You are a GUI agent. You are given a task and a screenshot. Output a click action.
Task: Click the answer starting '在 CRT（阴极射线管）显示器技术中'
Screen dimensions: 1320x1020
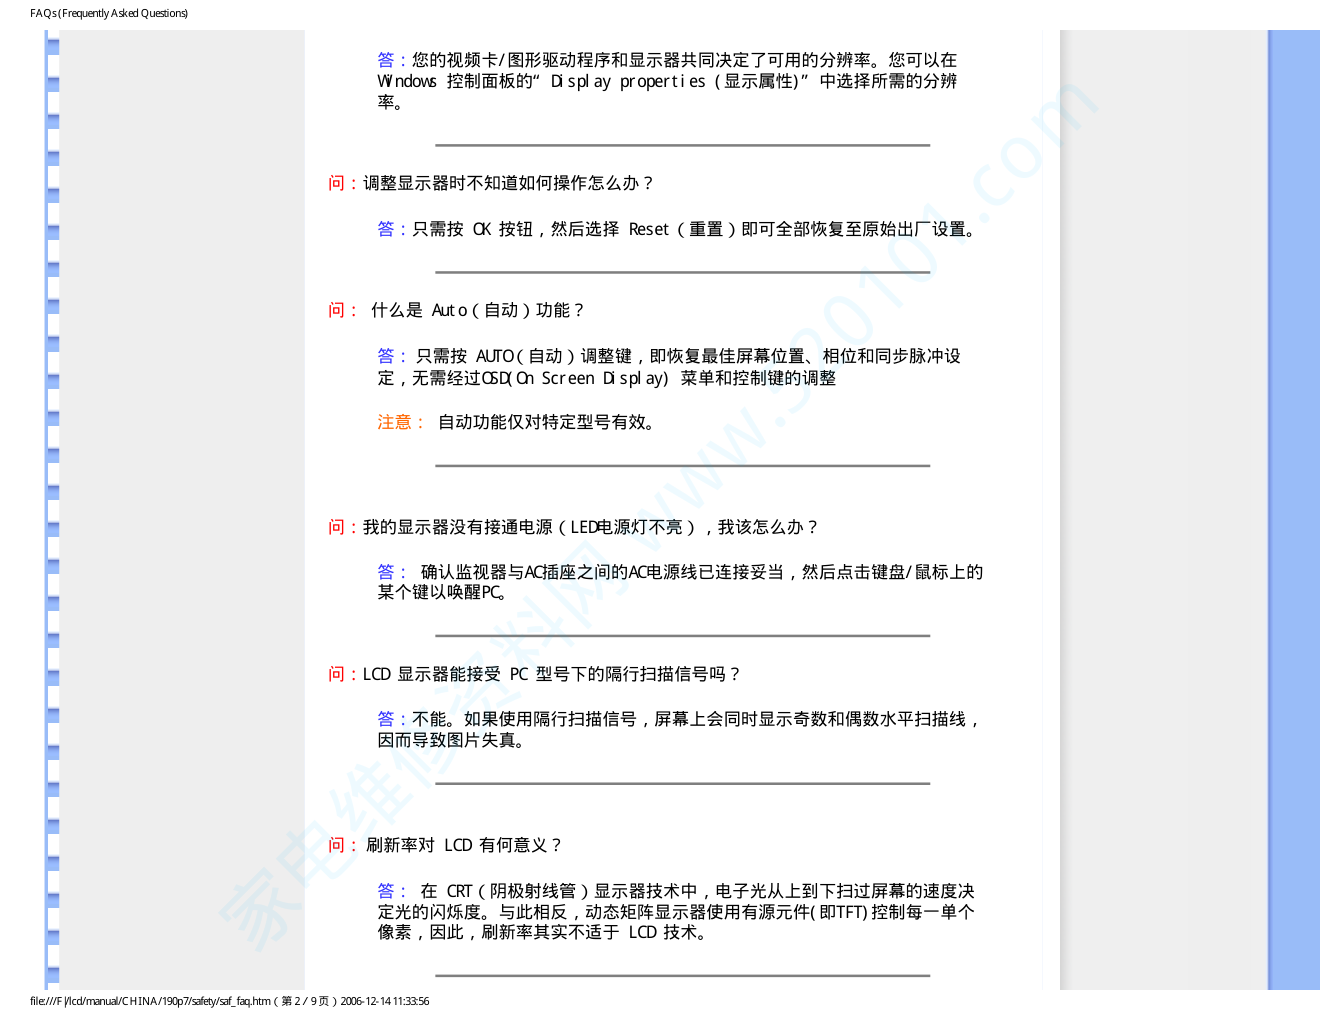click(676, 912)
